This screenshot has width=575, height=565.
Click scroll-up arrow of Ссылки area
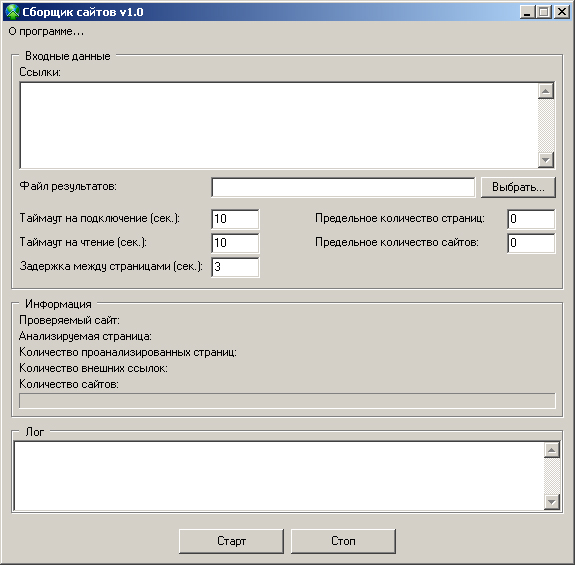(546, 91)
